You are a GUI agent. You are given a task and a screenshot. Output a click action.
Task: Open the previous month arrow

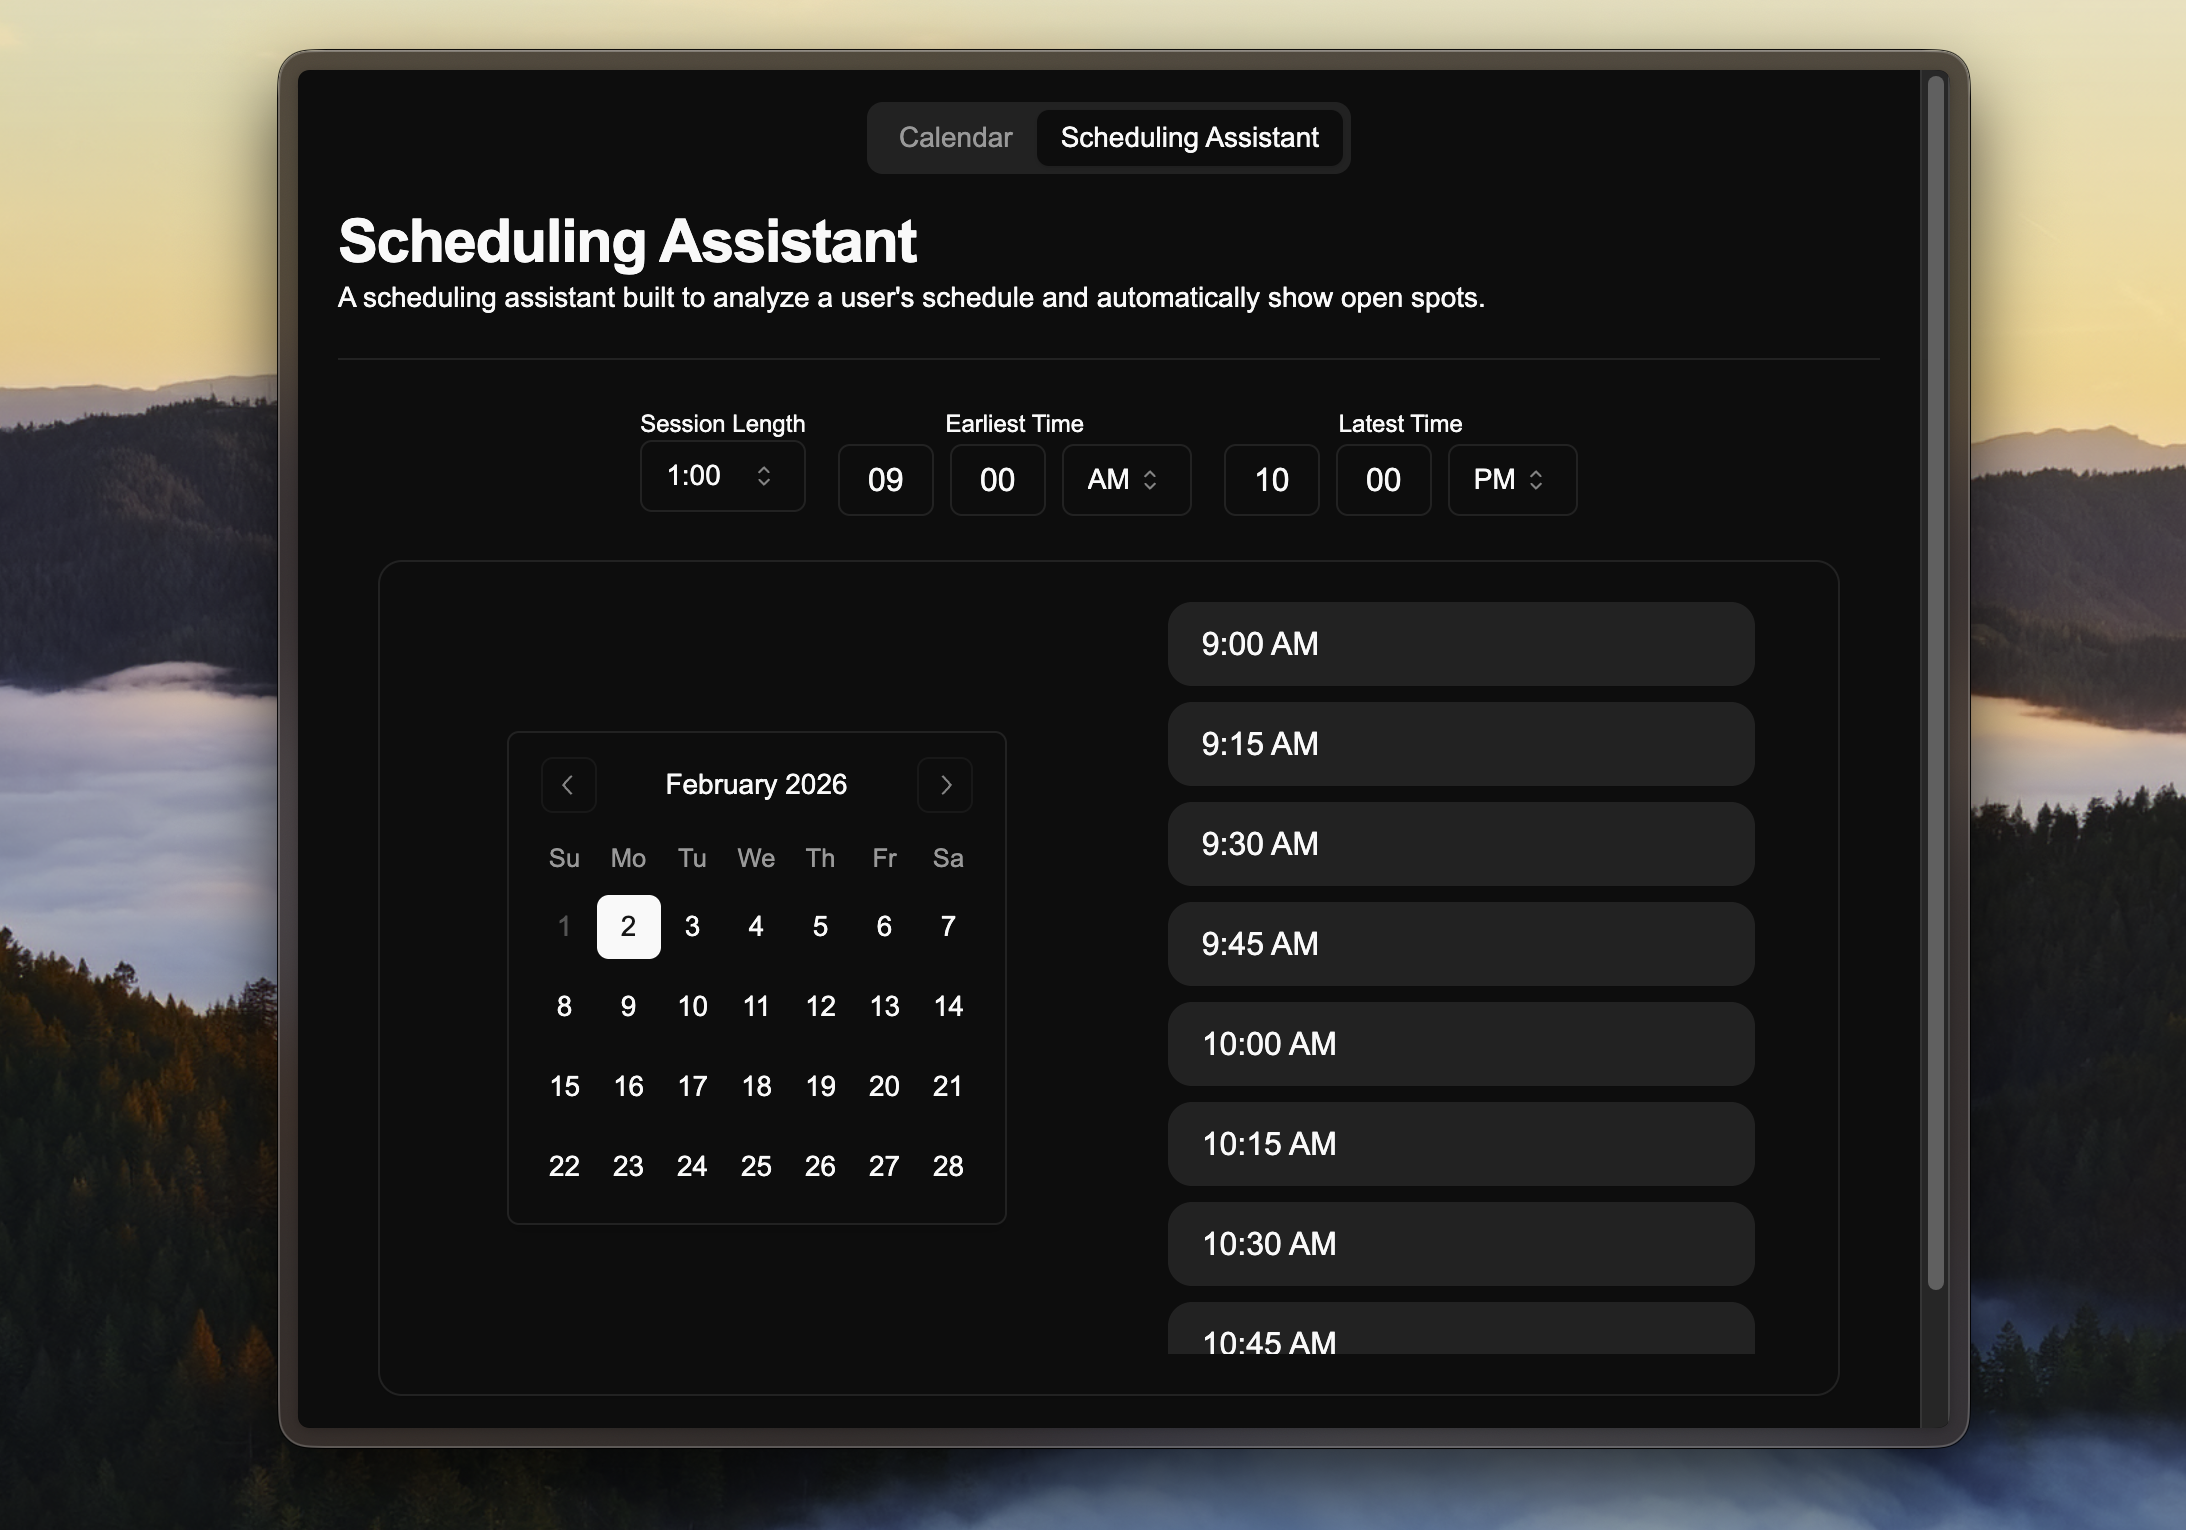(568, 784)
